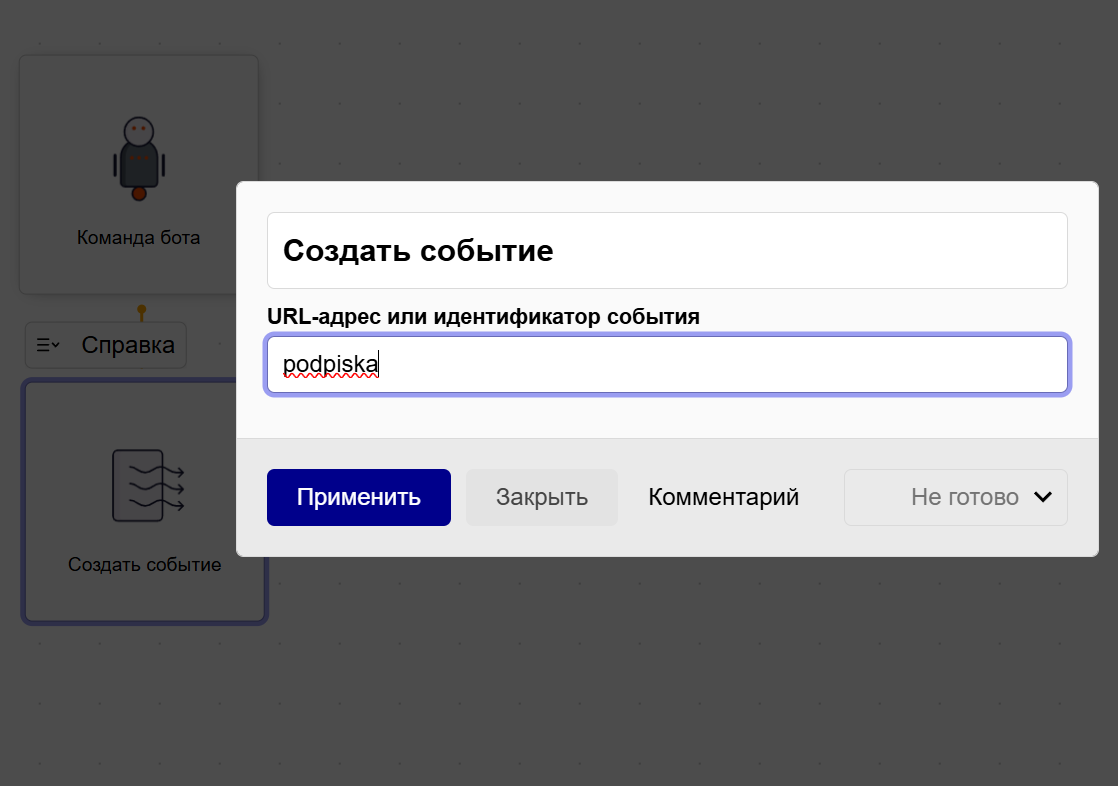Click the chevron arrow in the Не готово dropdown
This screenshot has height=786, width=1118.
click(1042, 497)
